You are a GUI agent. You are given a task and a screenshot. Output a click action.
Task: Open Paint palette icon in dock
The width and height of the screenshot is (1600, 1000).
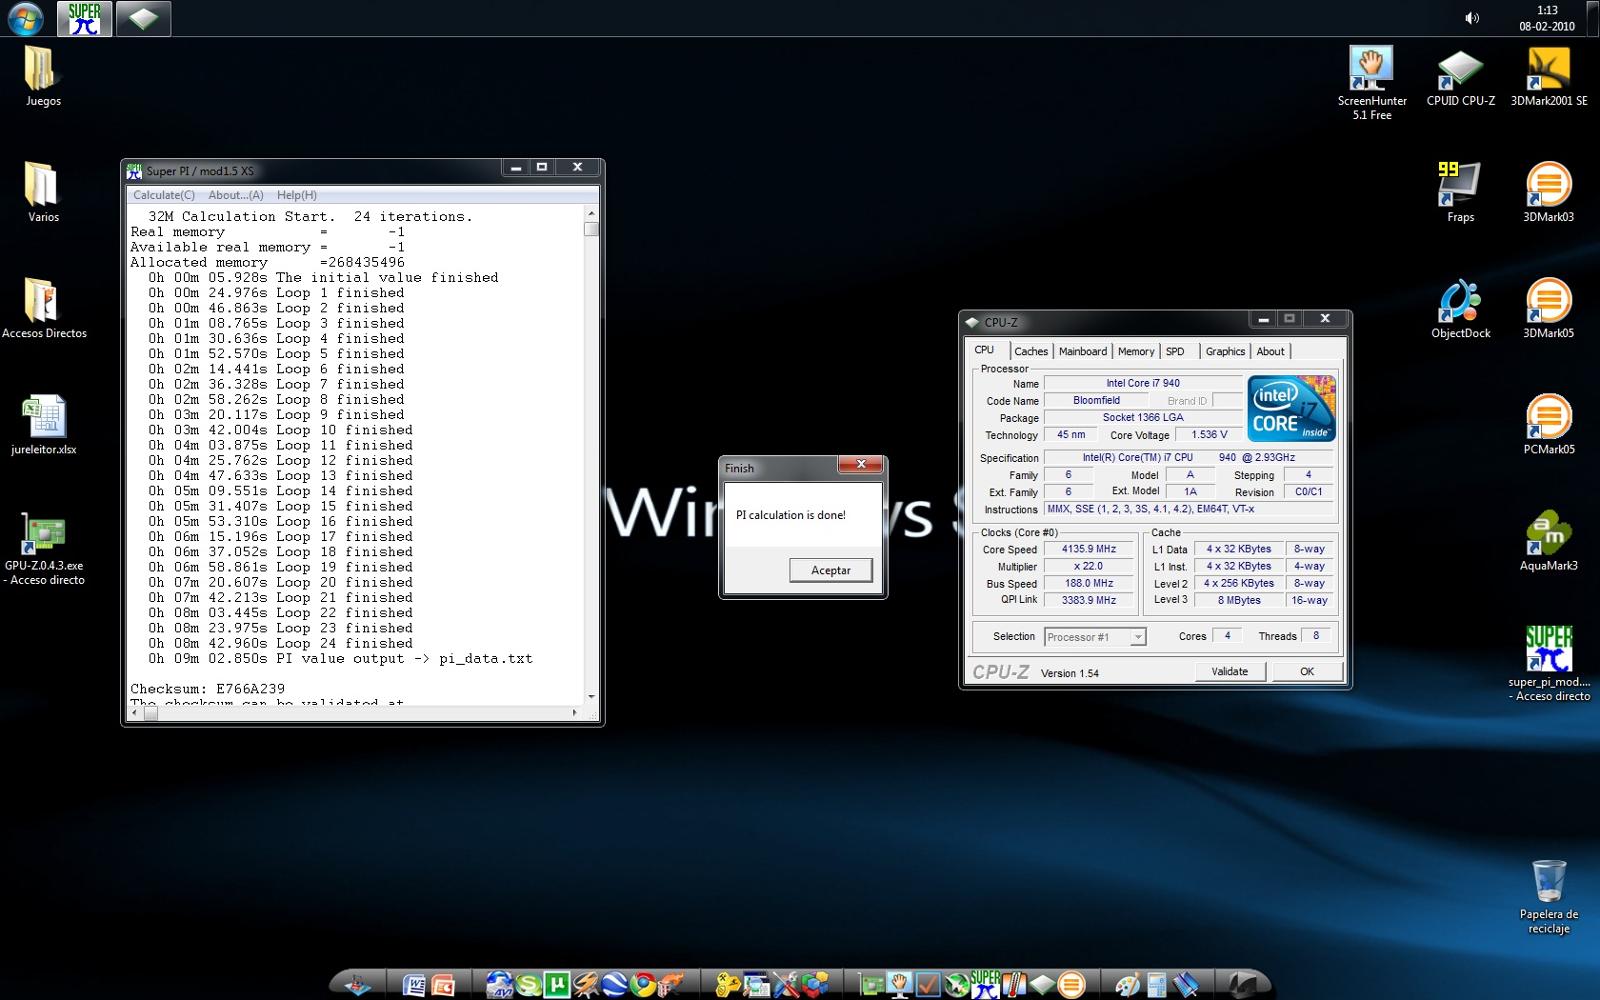pyautogui.click(x=1126, y=985)
